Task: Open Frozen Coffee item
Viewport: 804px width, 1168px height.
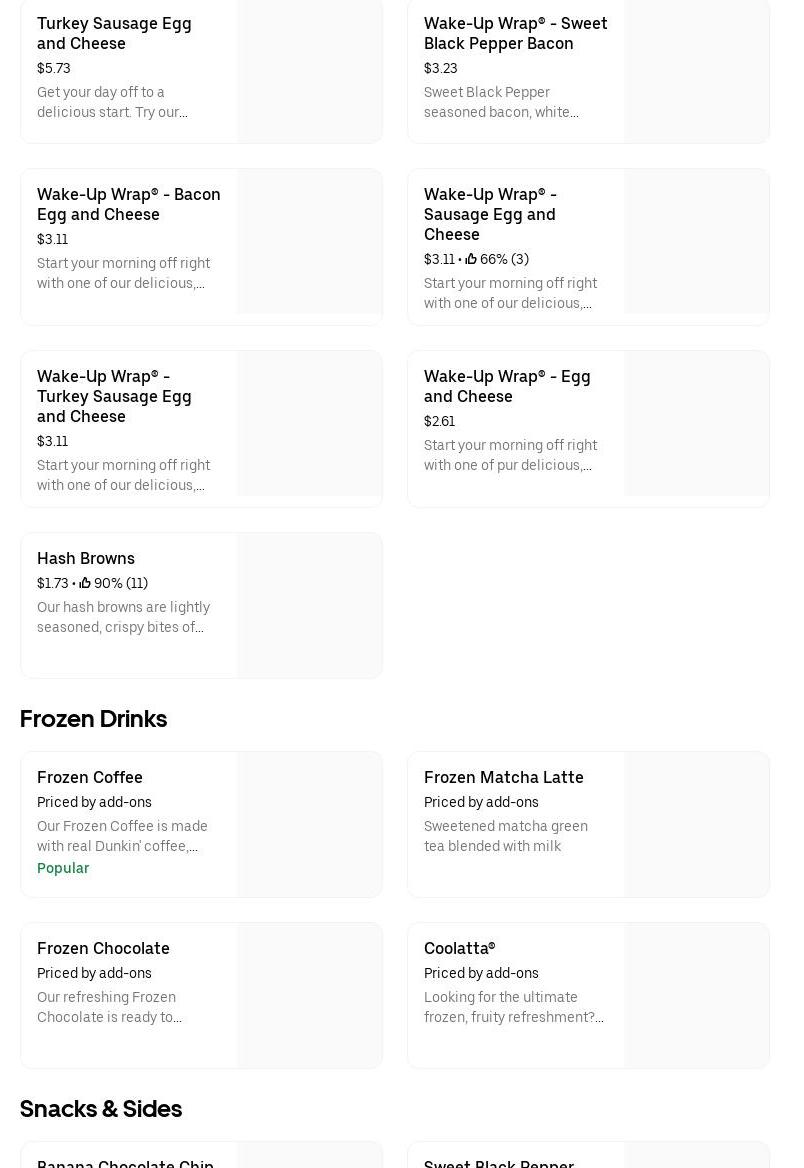Action: [90, 777]
